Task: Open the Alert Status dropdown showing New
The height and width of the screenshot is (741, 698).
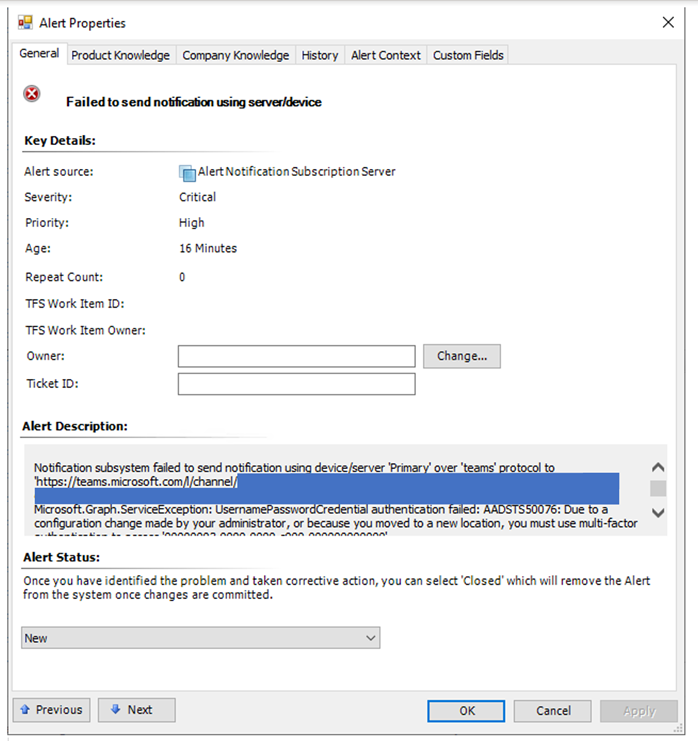Action: pos(200,638)
